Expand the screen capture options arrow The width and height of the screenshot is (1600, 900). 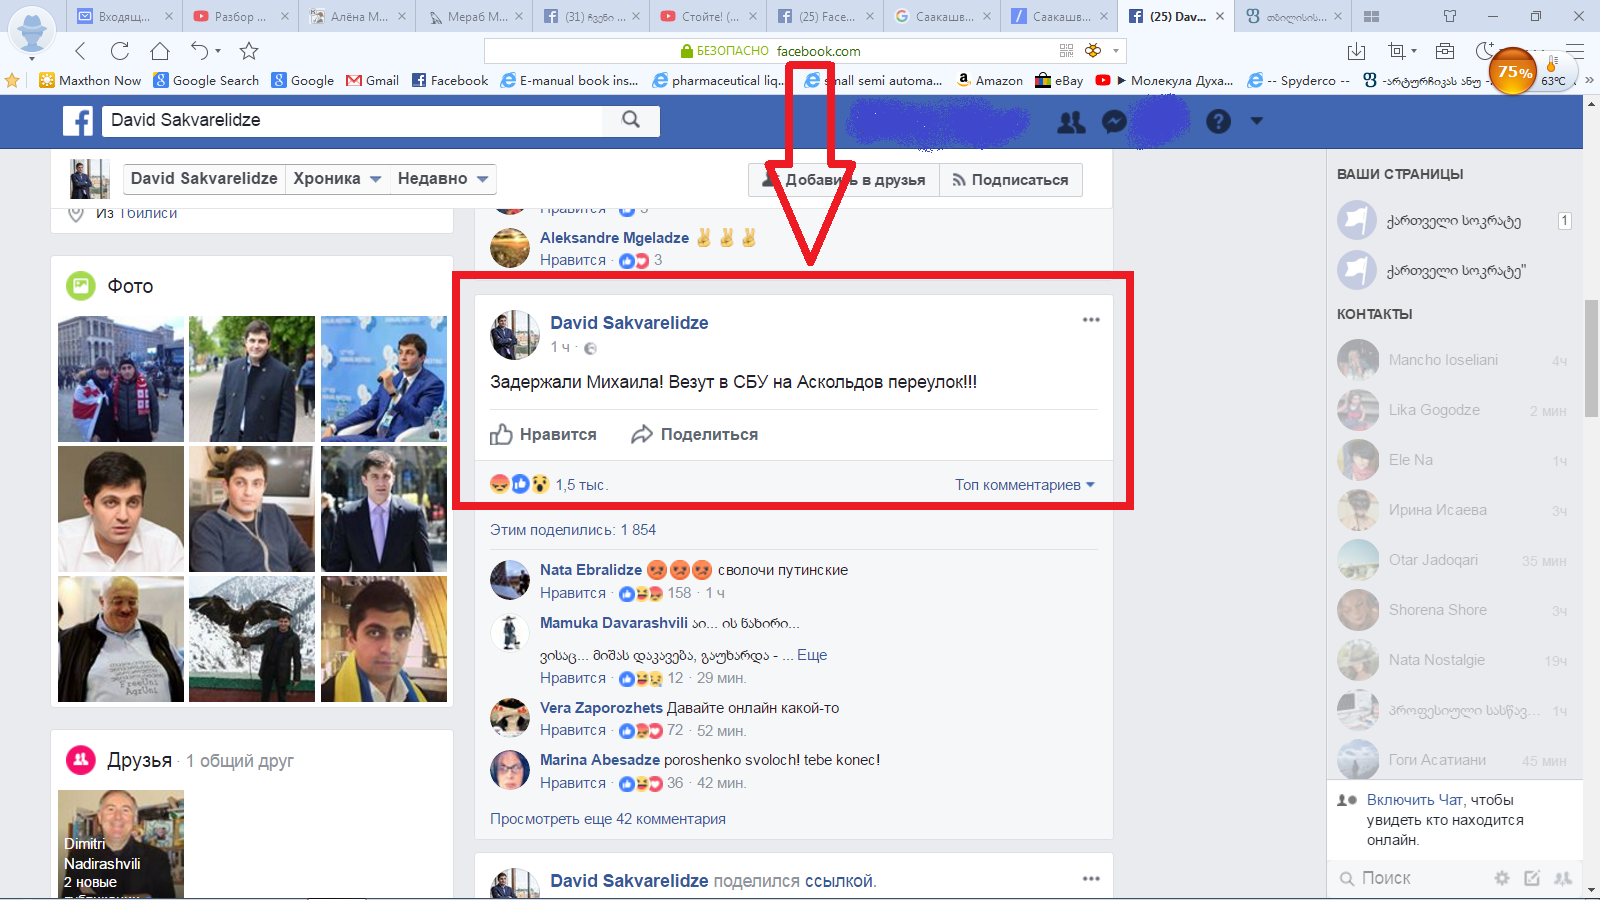coord(1414,51)
